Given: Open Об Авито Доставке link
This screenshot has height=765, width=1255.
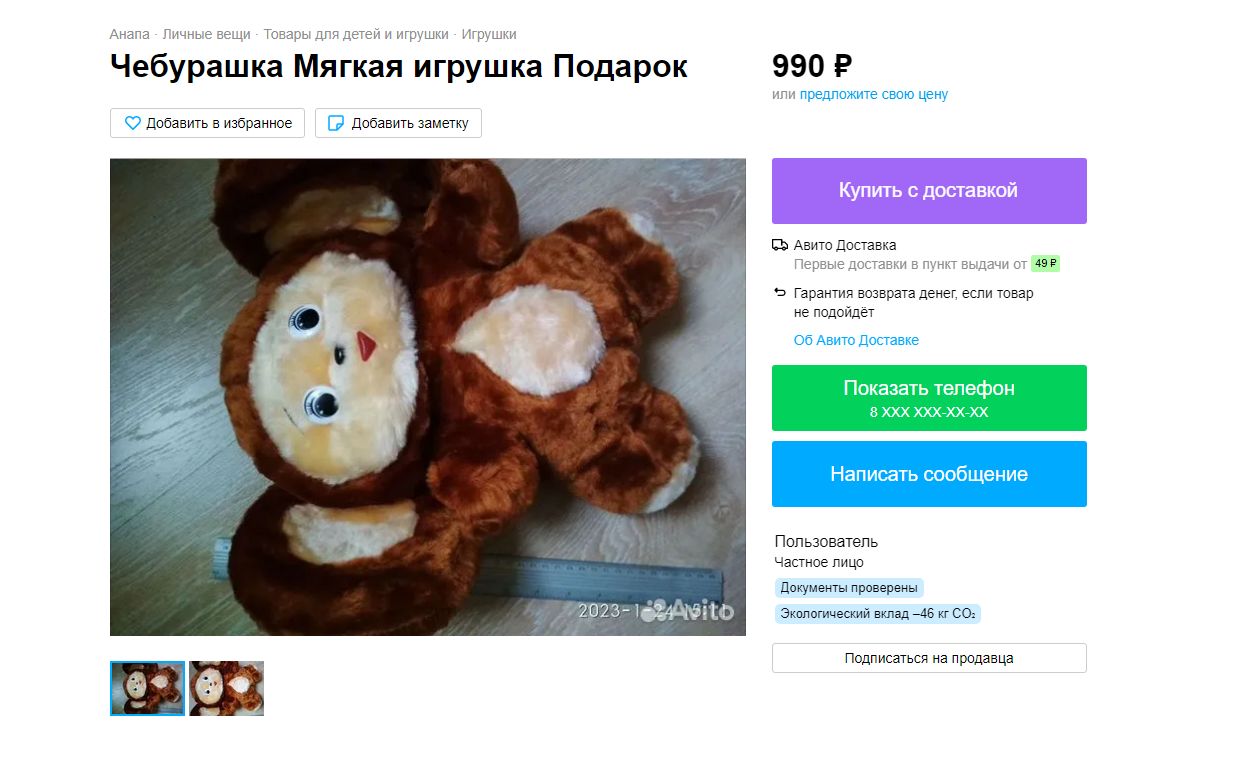Looking at the screenshot, I should click(856, 340).
